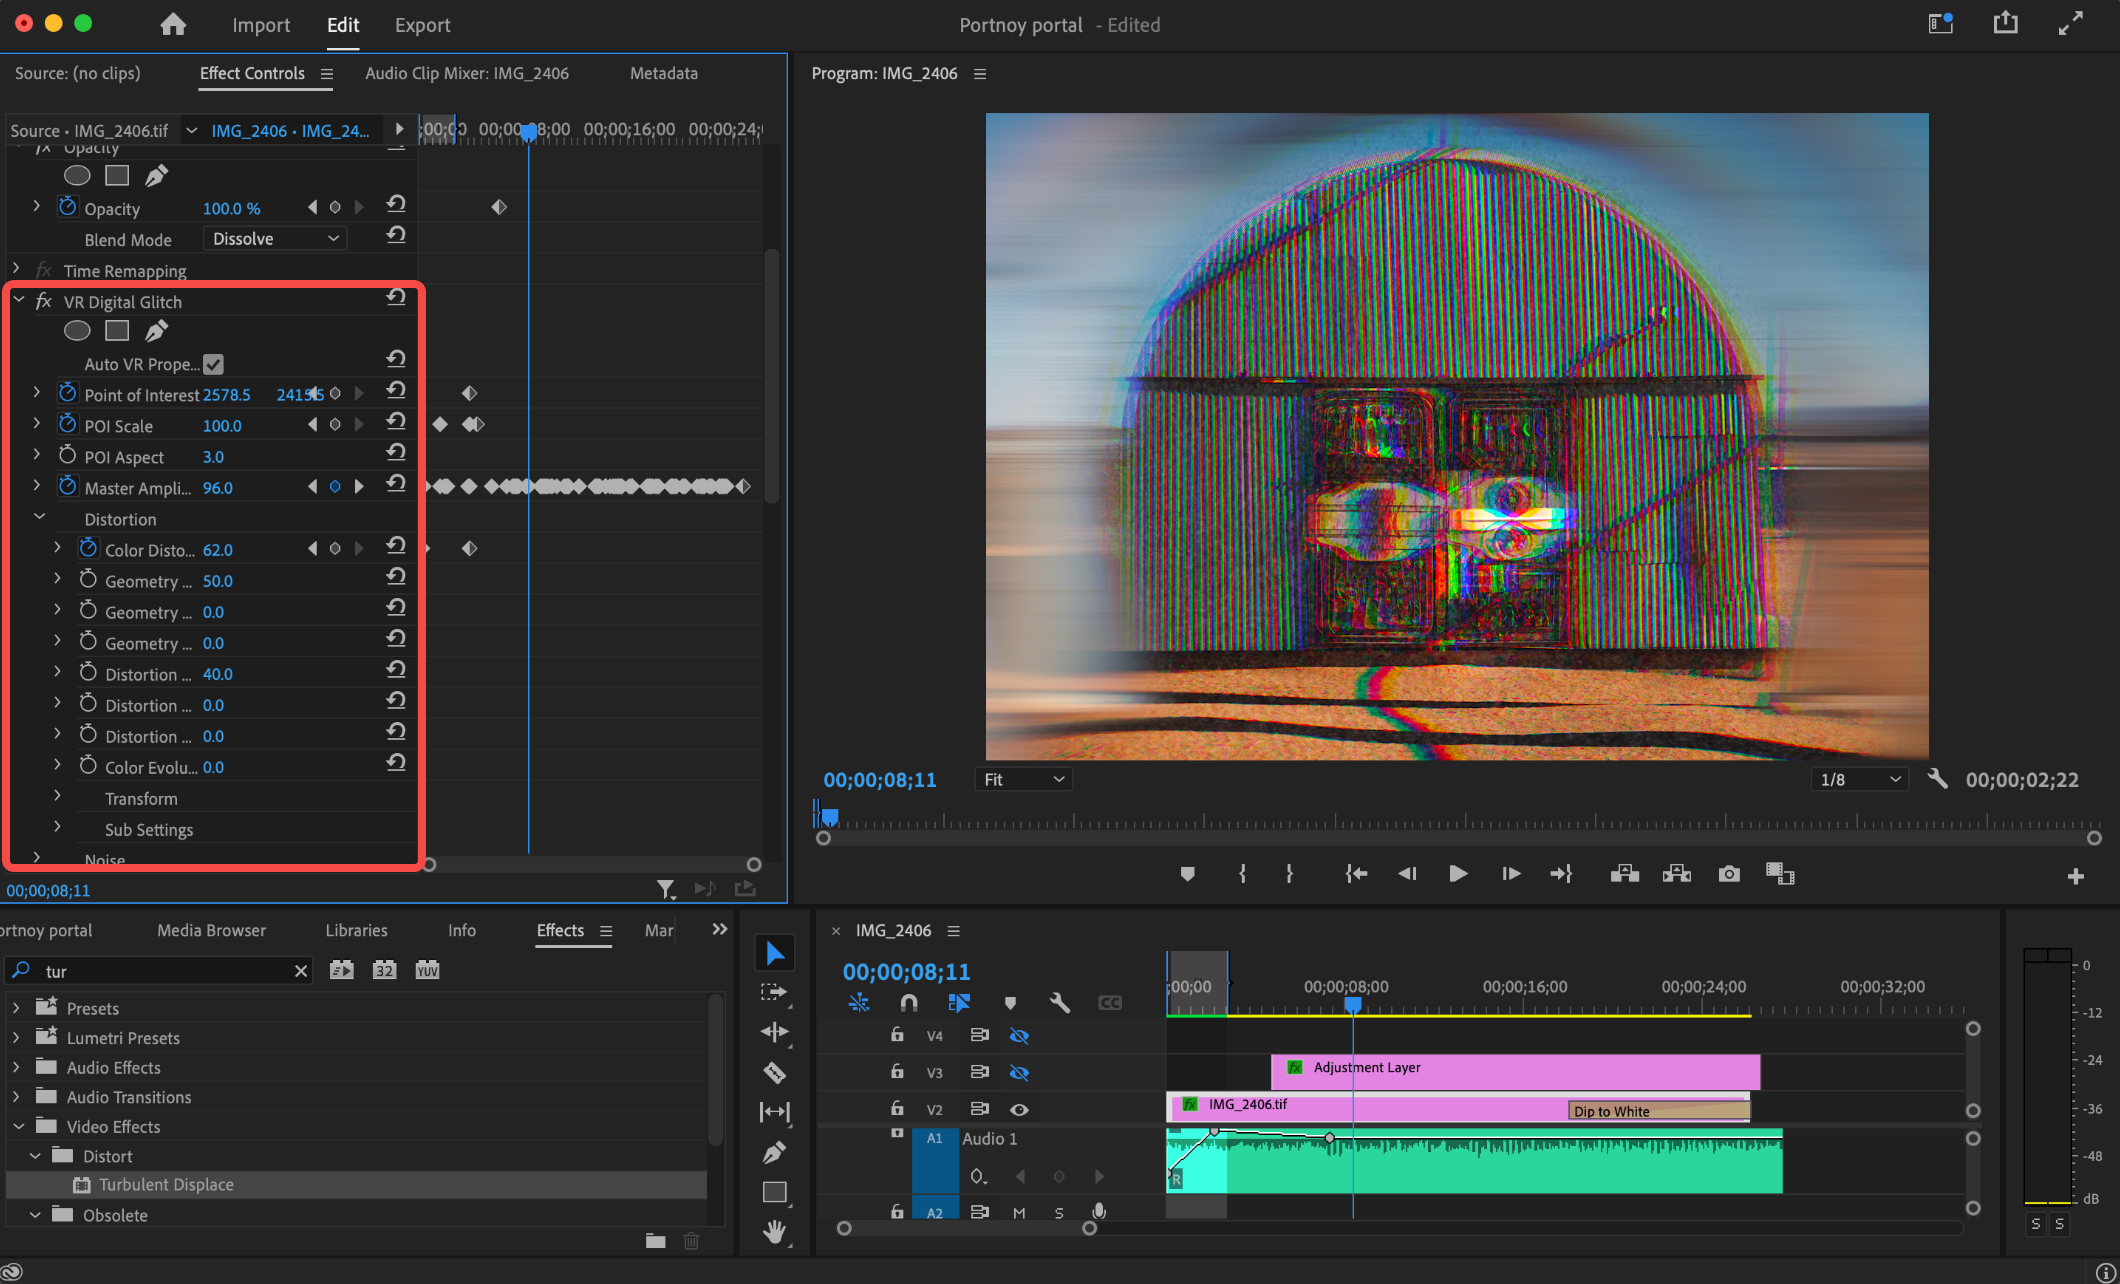Toggle V2 track output eye icon
2120x1284 pixels.
click(x=1019, y=1109)
